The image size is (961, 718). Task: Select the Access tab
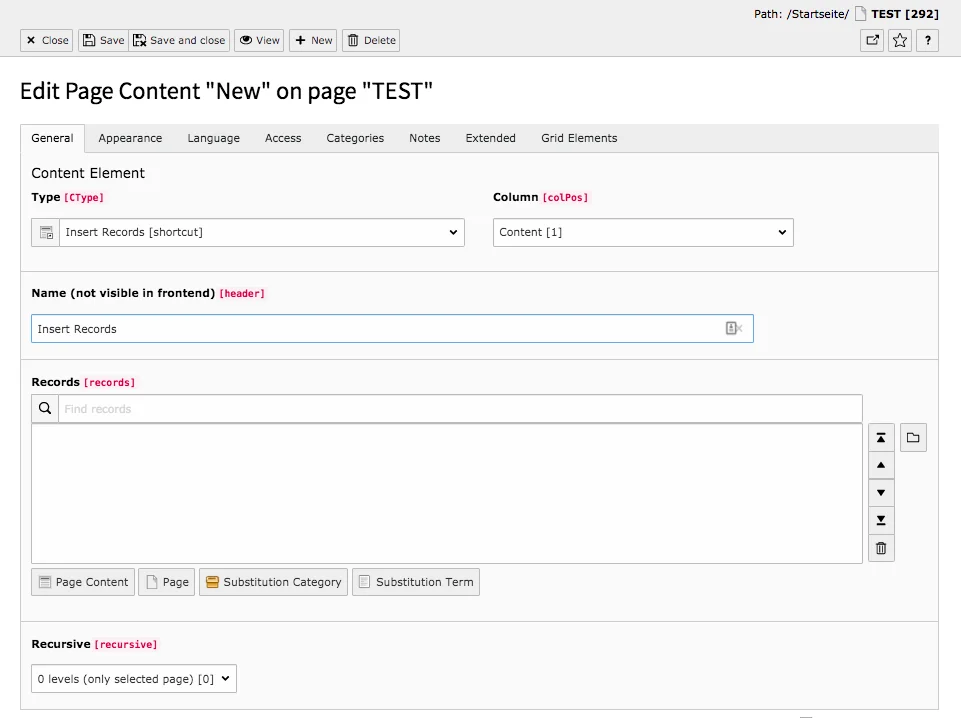283,138
